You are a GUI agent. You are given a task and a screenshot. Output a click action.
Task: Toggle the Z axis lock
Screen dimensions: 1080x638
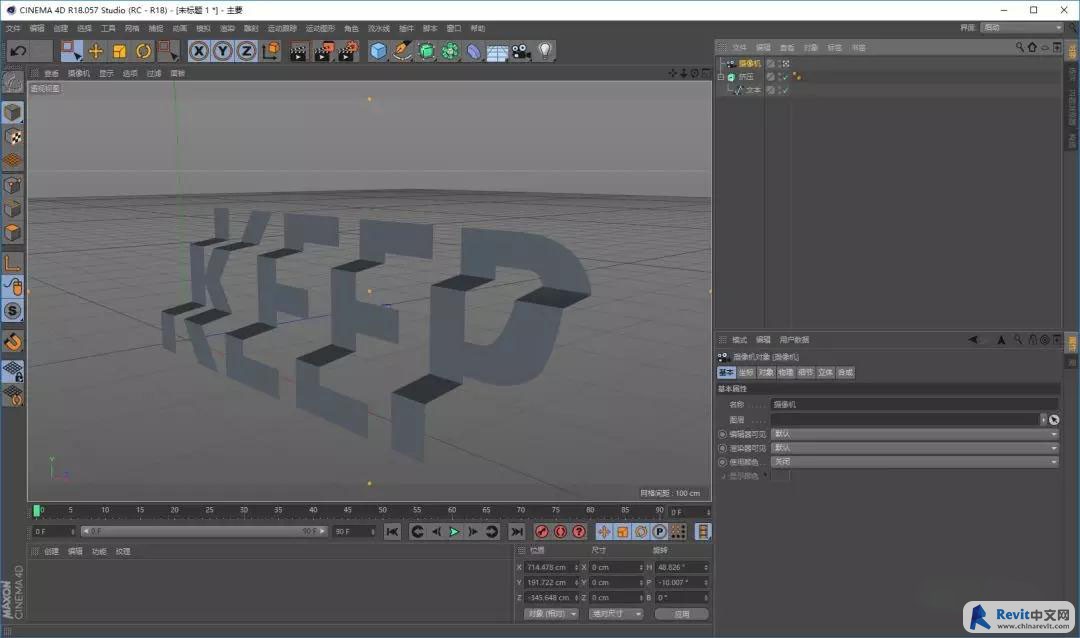pyautogui.click(x=246, y=51)
